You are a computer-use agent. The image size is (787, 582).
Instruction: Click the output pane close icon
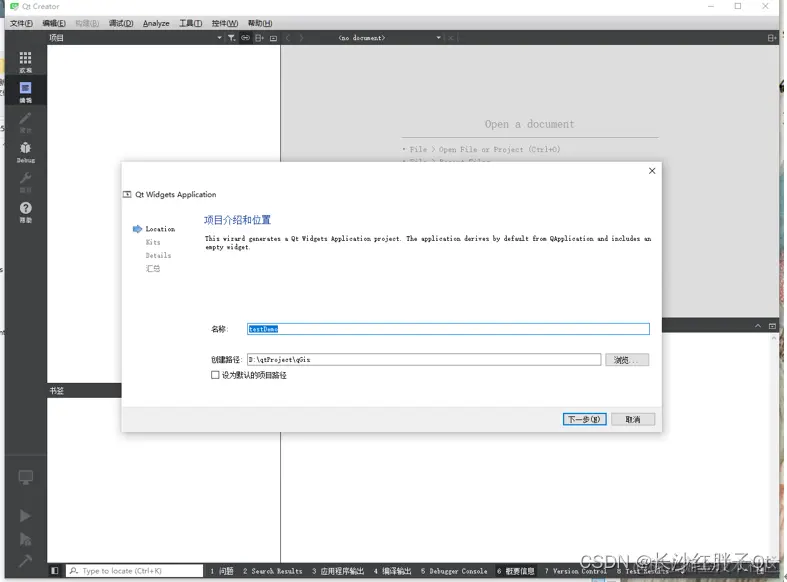click(772, 326)
